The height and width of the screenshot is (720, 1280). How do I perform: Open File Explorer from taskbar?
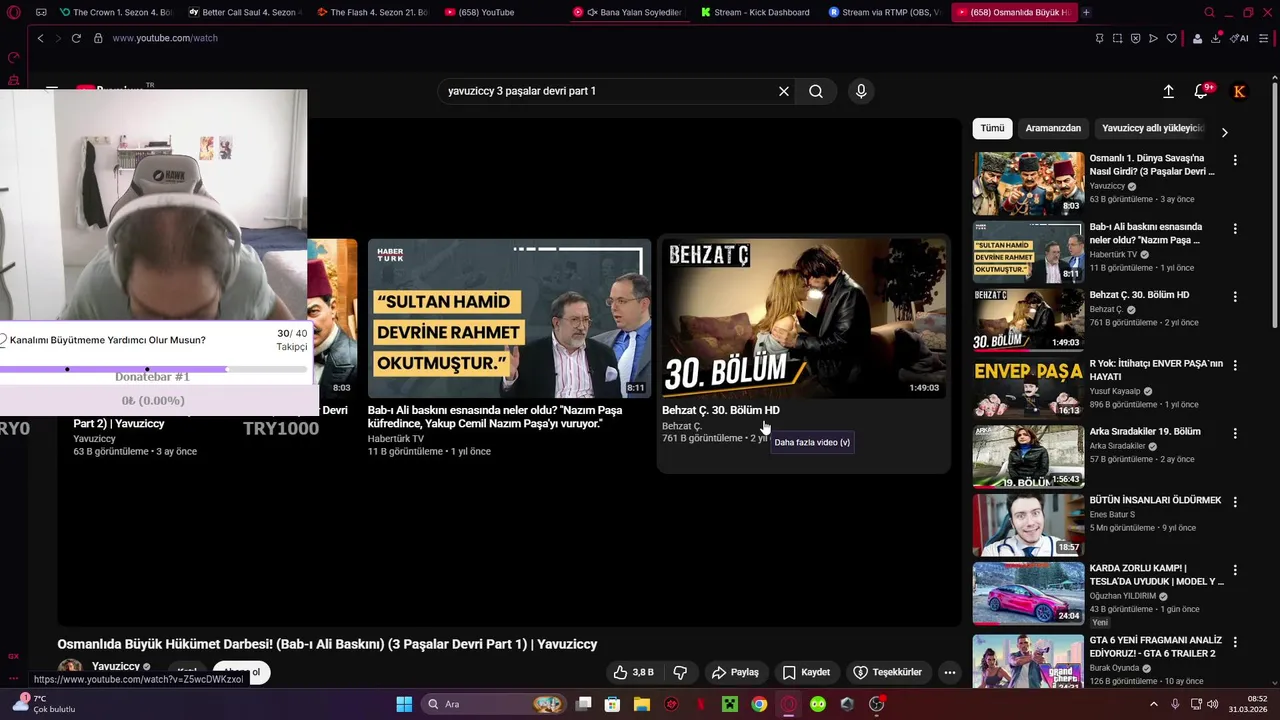(642, 704)
